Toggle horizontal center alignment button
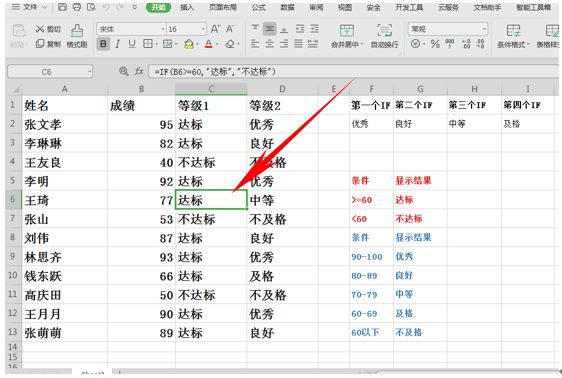This screenshot has width=562, height=378. (x=270, y=44)
